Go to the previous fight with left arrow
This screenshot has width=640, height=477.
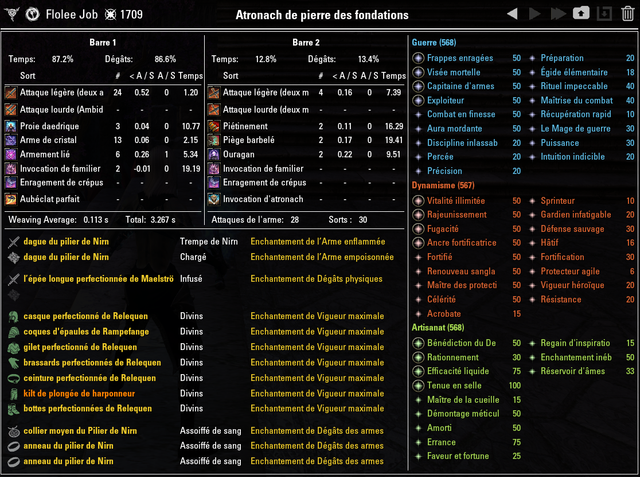(513, 14)
